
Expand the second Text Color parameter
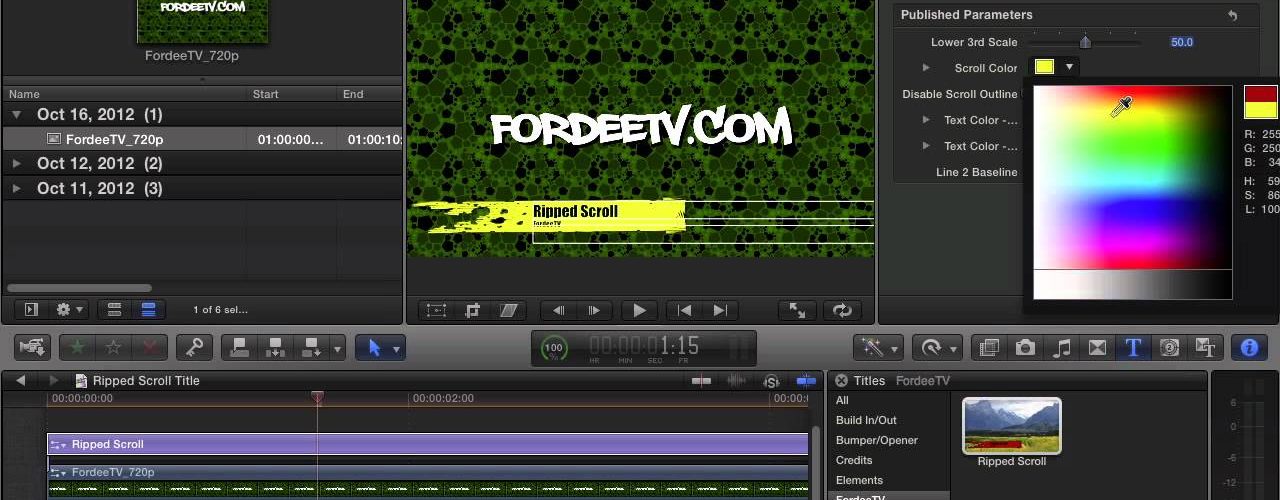(926, 146)
